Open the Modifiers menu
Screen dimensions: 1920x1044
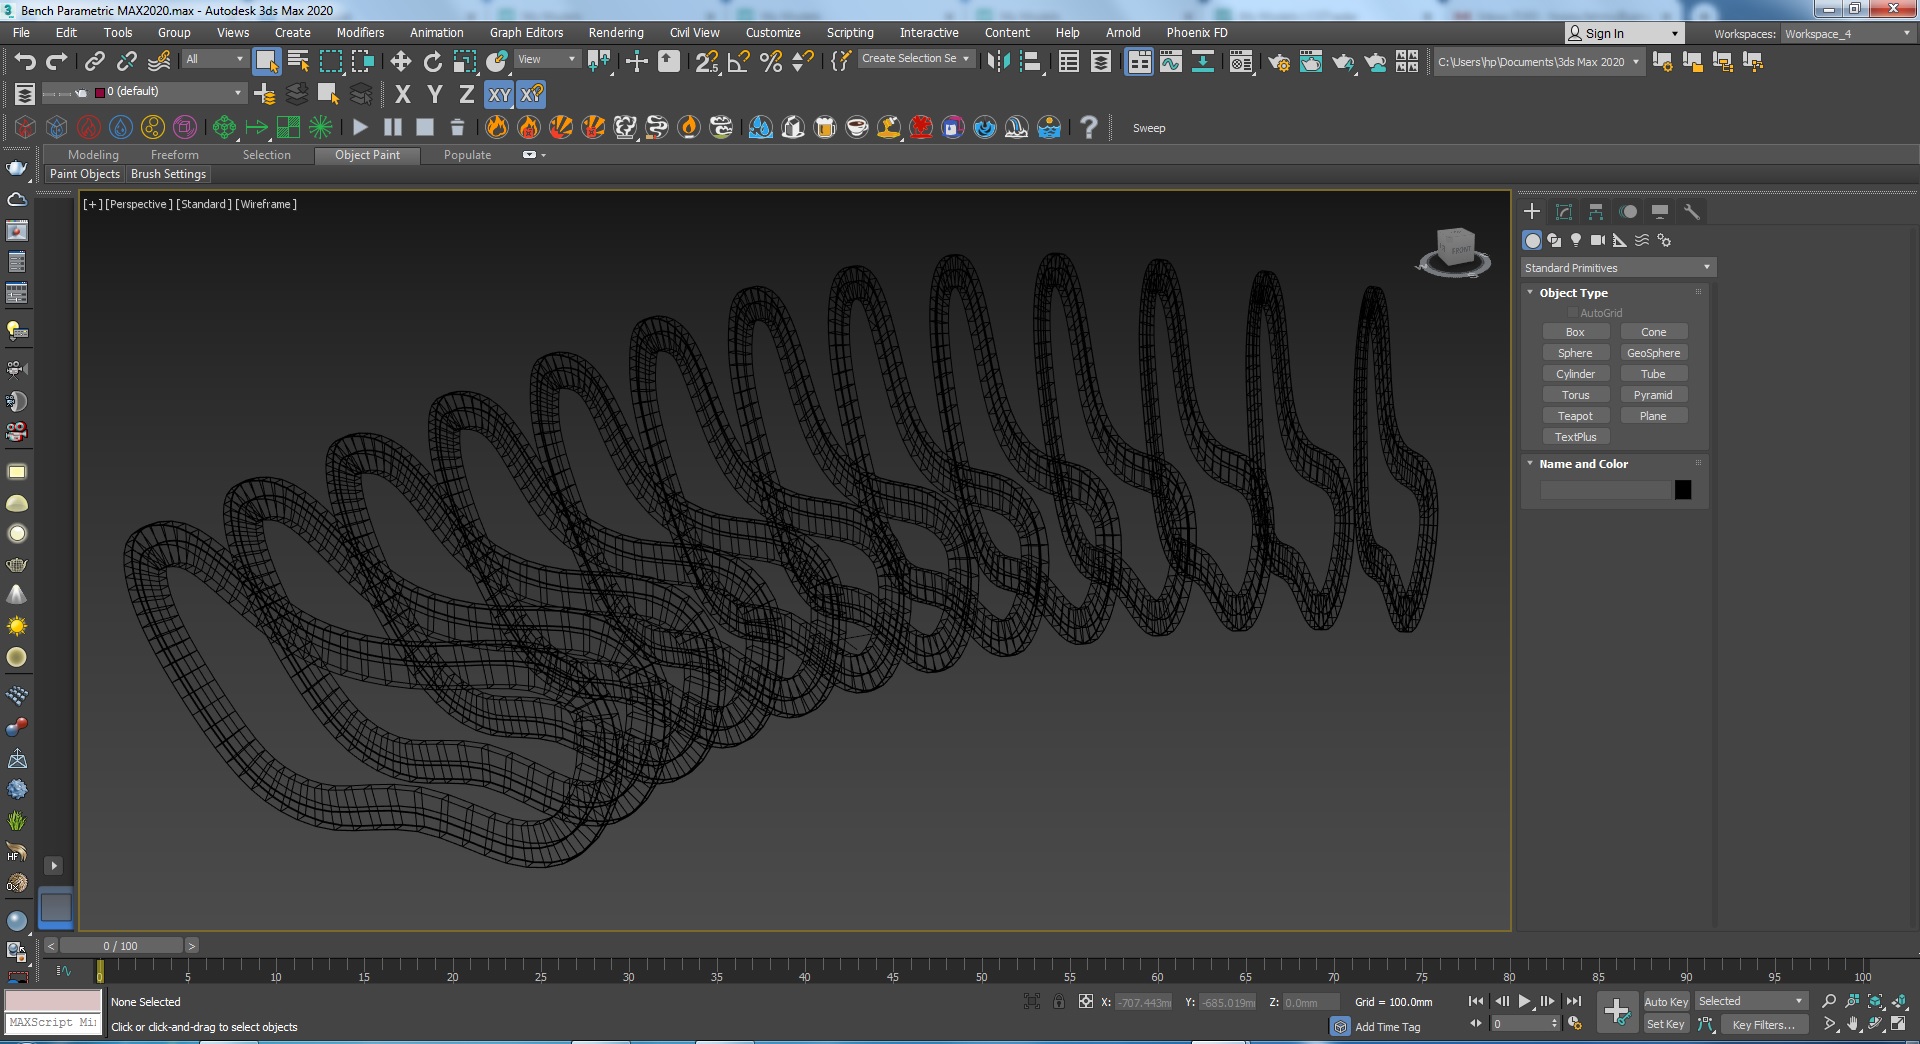coord(360,33)
